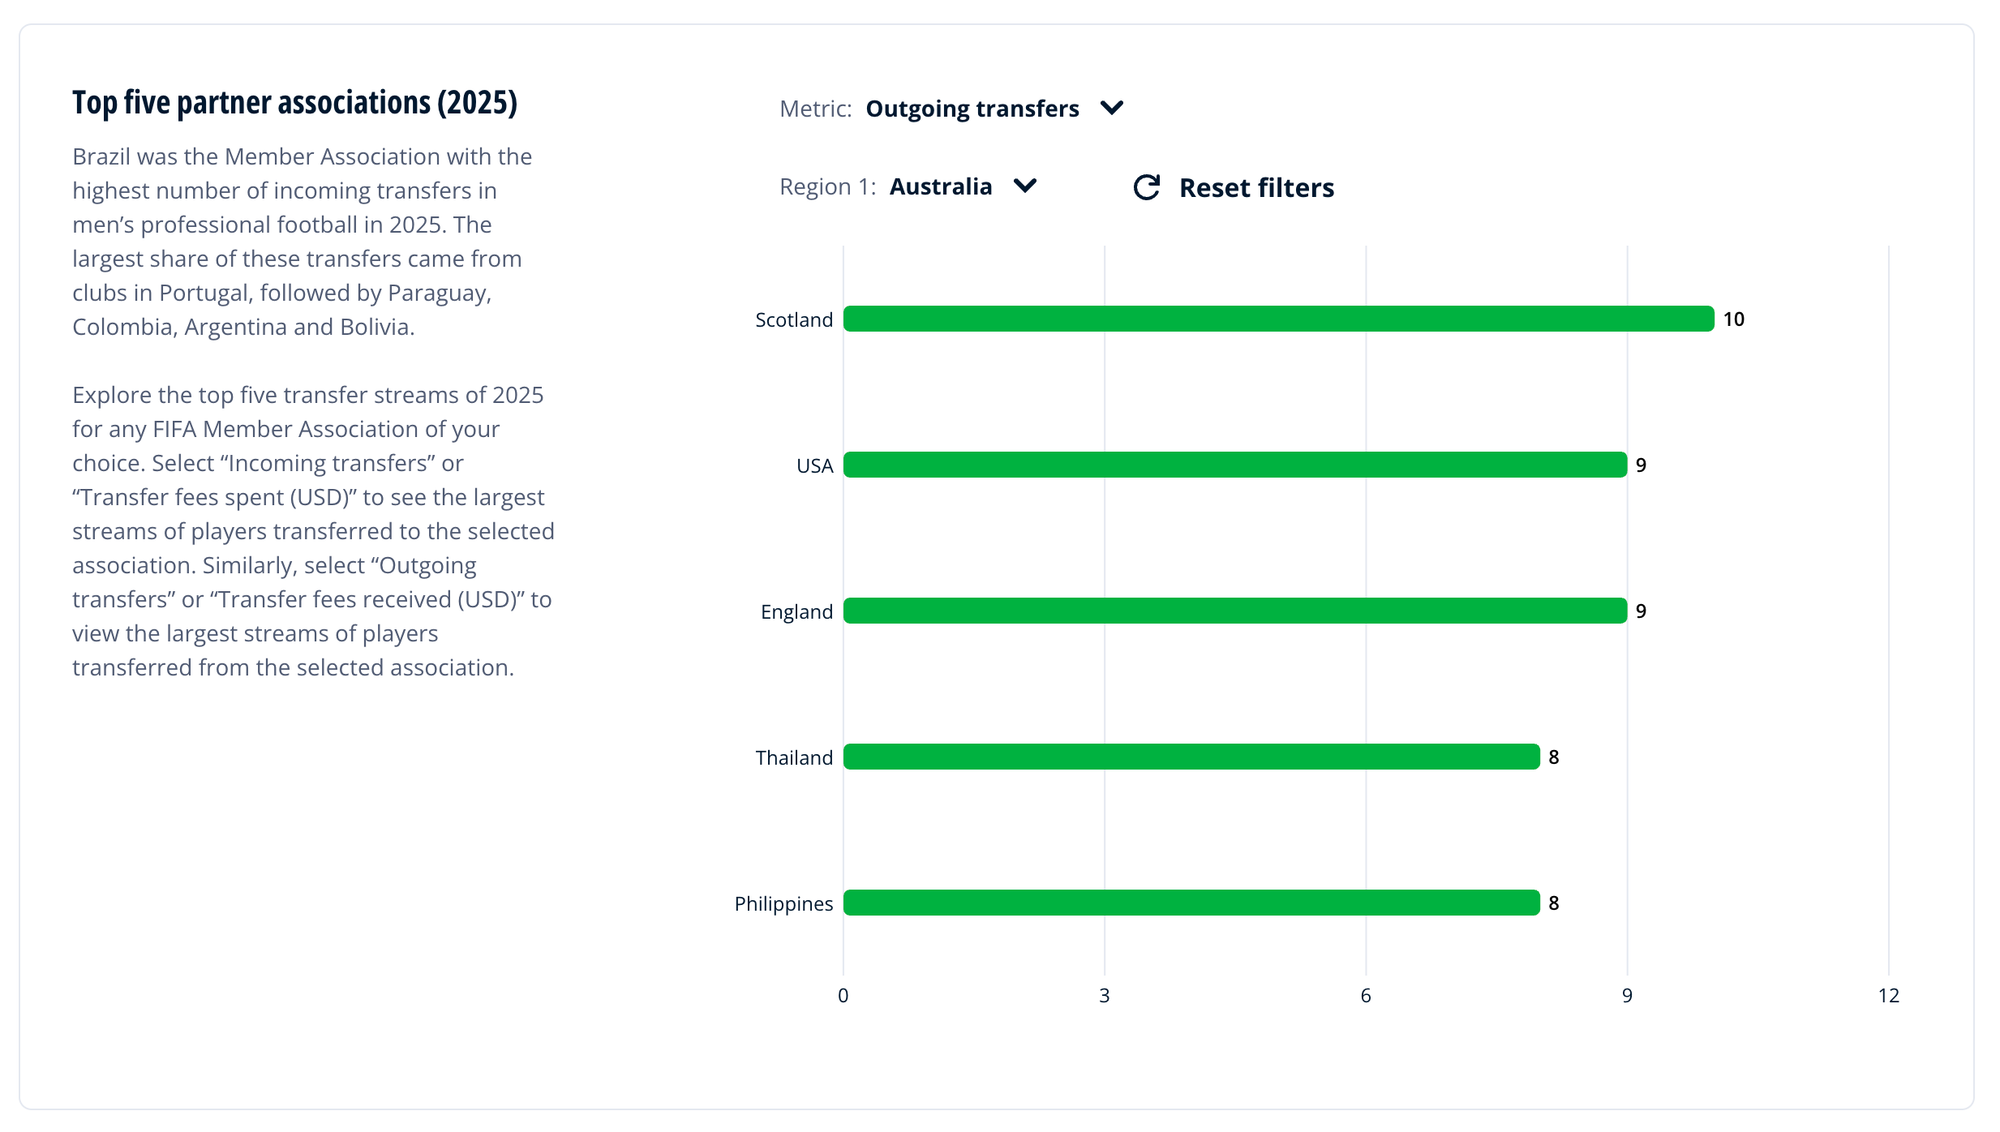
Task: Click the USA axis label
Action: tap(814, 466)
